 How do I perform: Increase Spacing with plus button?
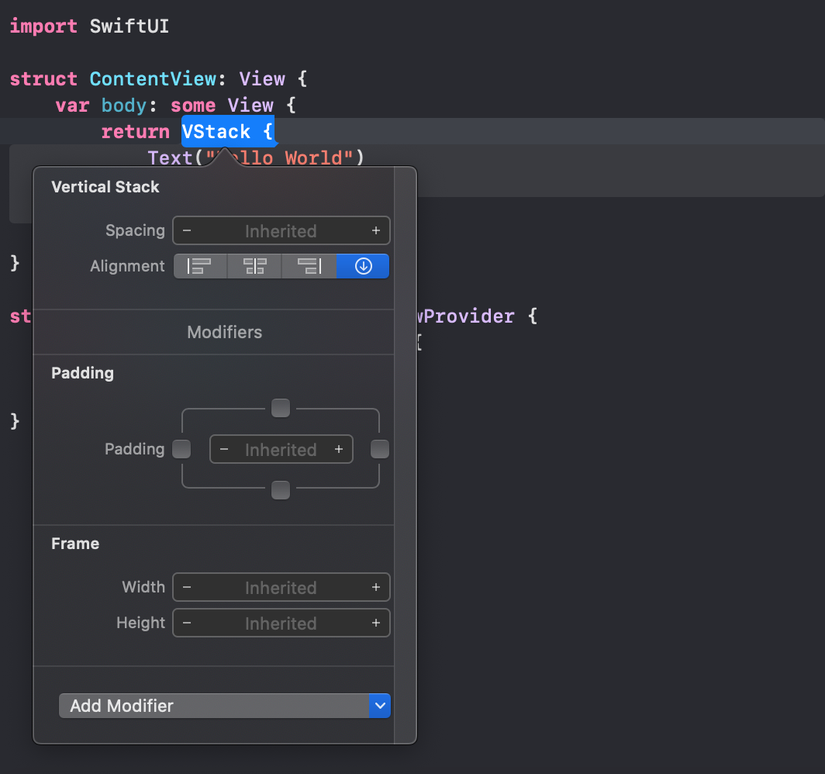coord(376,231)
